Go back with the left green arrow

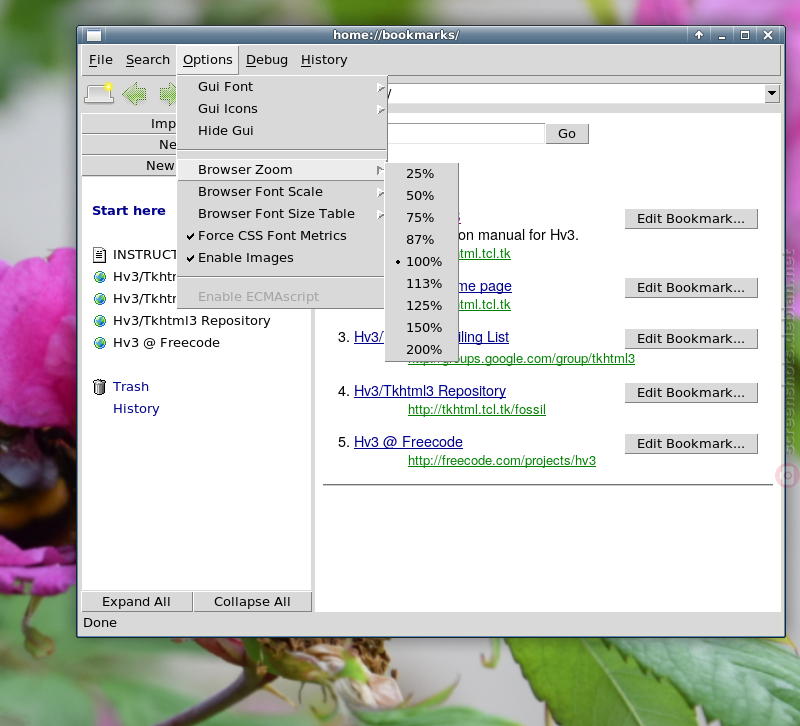tap(135, 94)
